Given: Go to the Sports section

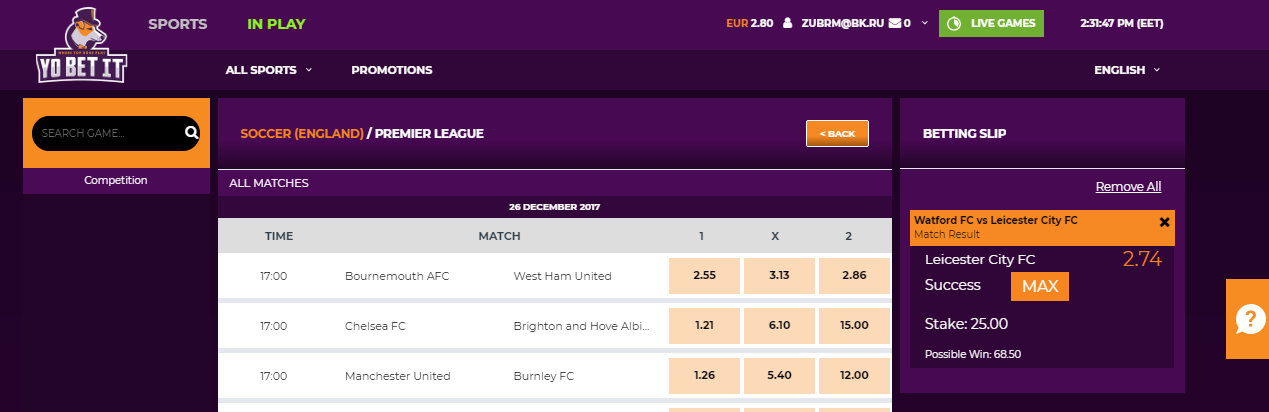Looking at the screenshot, I should pos(177,24).
